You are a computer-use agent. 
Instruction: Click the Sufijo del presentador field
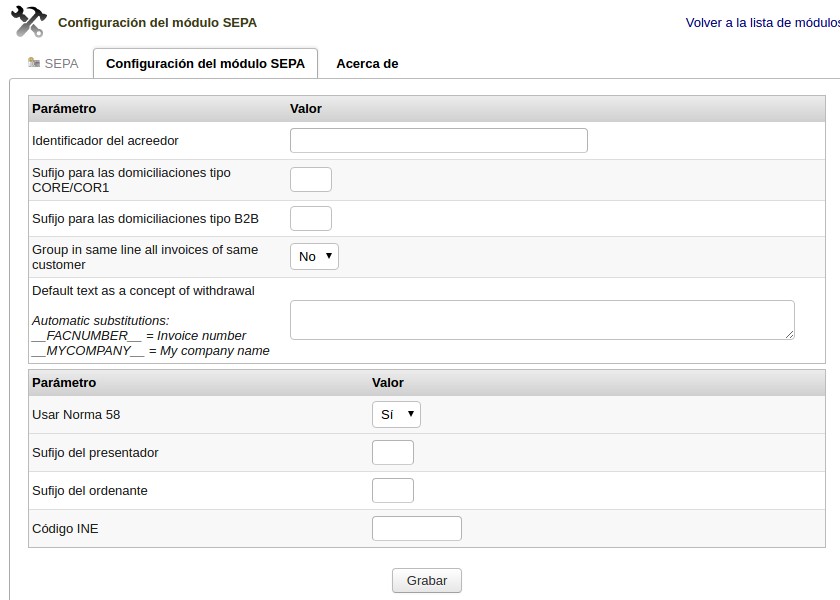coord(392,453)
